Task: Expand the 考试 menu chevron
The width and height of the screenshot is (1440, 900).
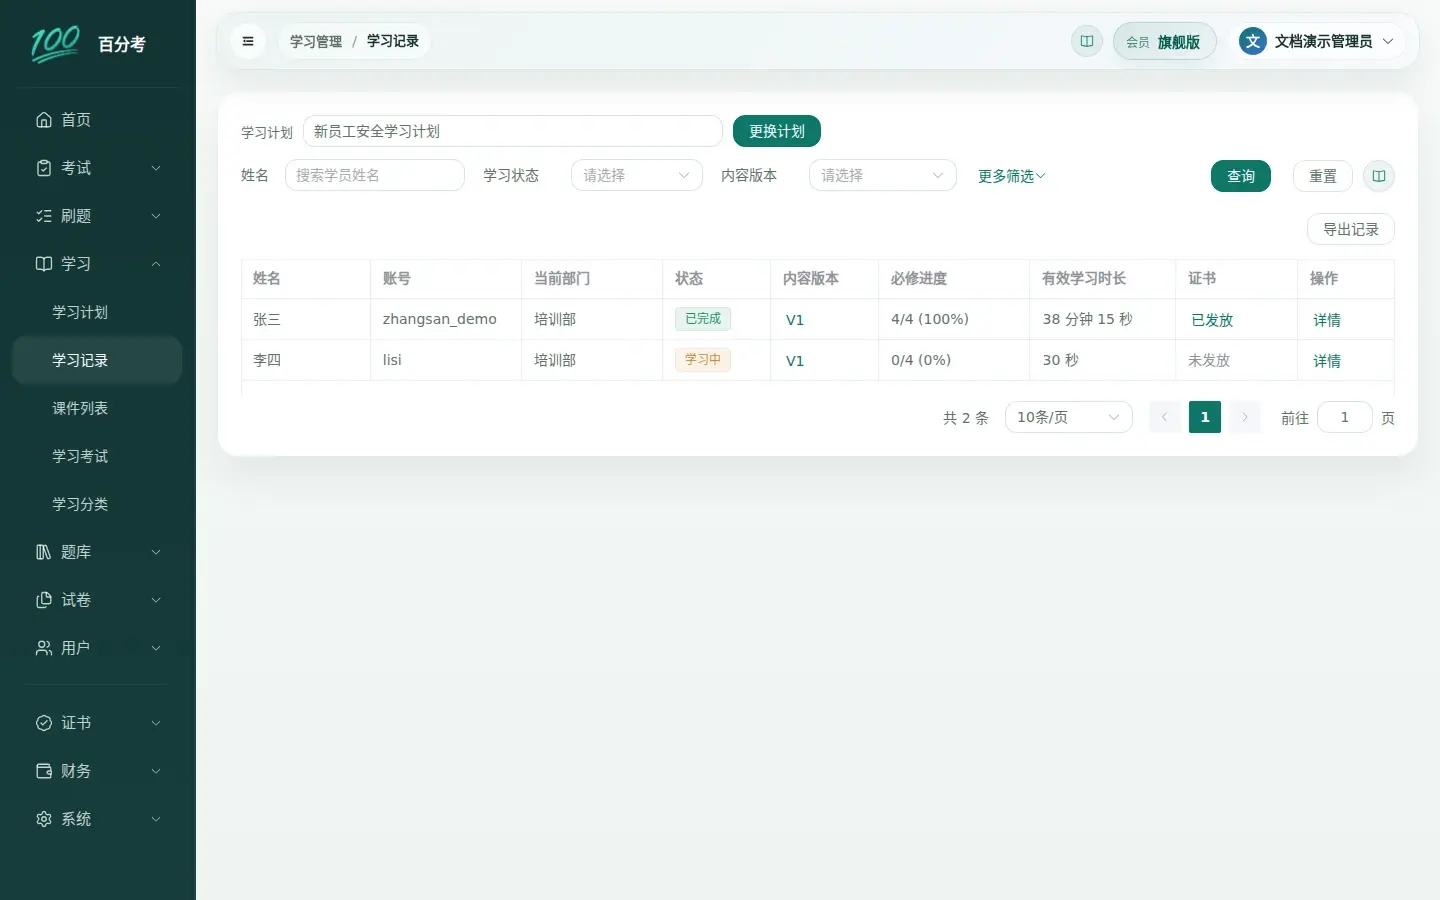Action: click(156, 168)
